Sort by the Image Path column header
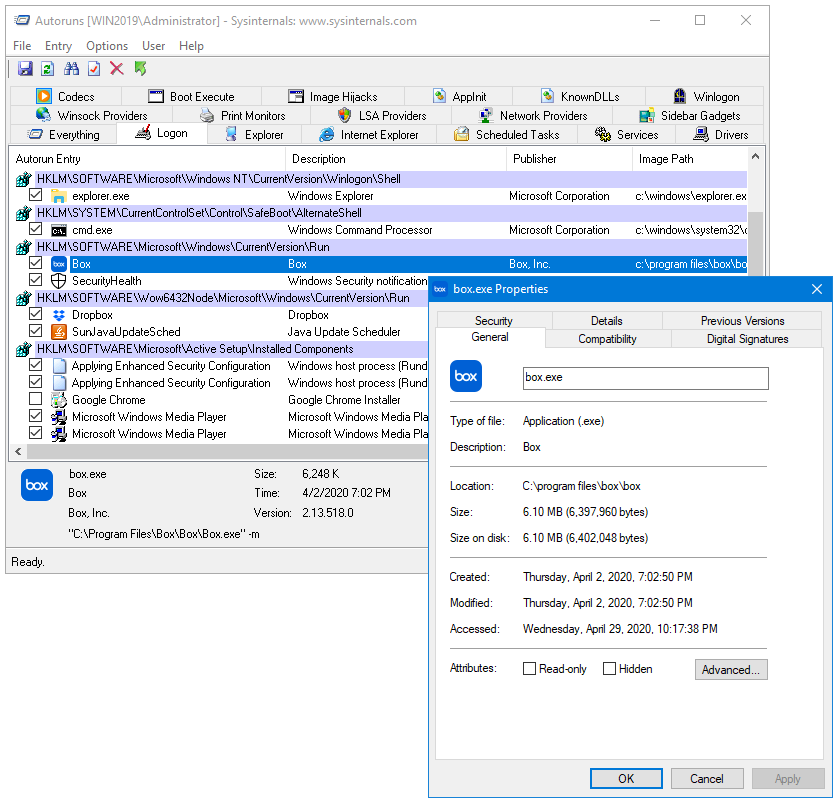 pos(690,159)
